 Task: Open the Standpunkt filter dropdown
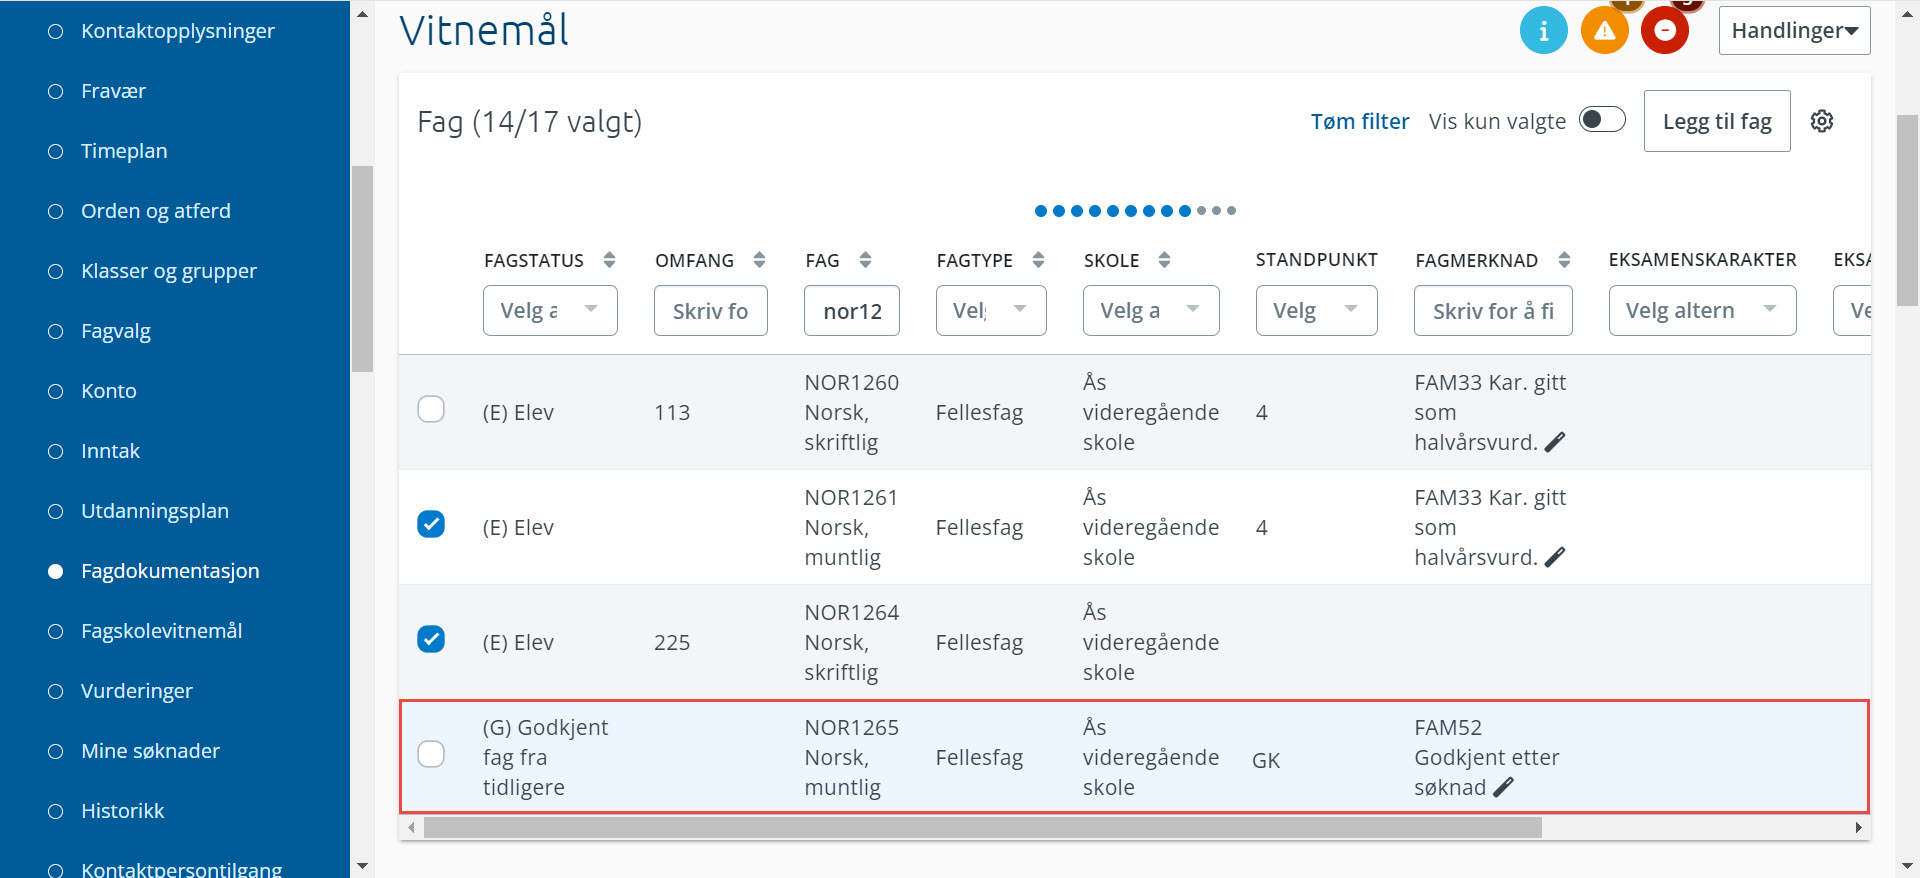[x=1316, y=310]
